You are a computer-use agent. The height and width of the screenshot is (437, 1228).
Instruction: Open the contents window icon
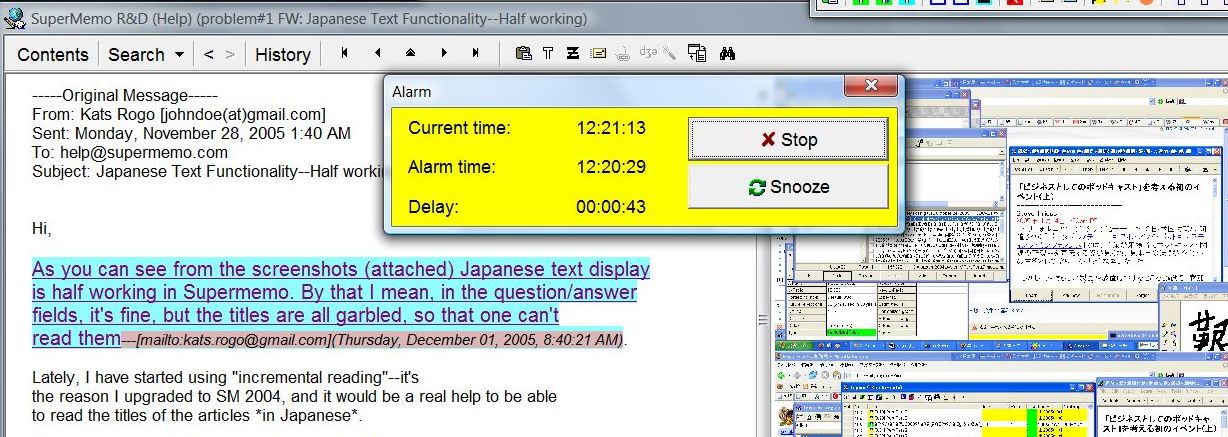pos(698,54)
